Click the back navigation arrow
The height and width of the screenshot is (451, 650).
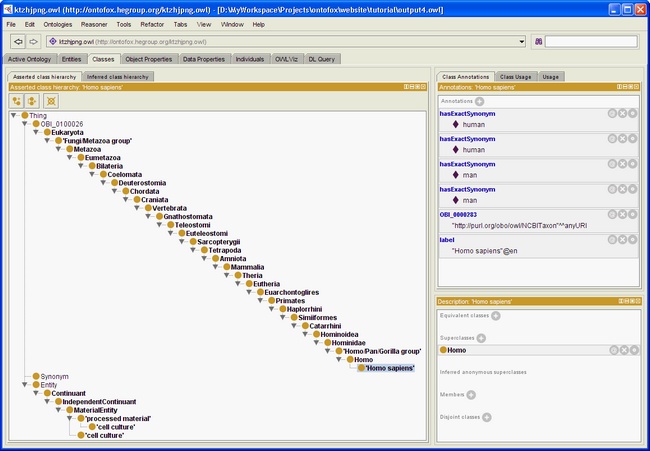coord(18,41)
